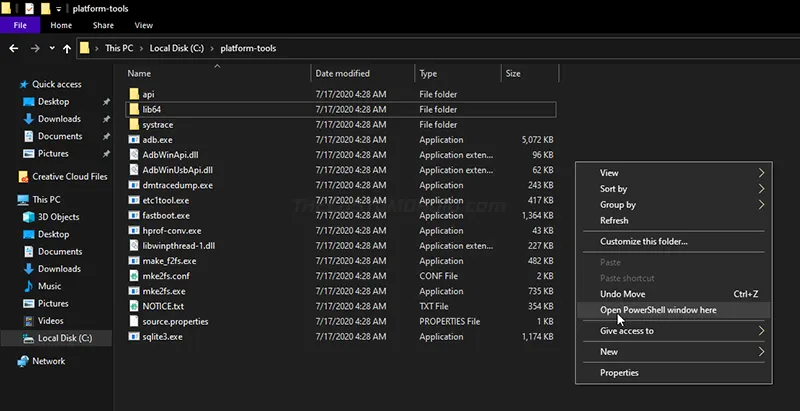The image size is (800, 411).
Task: Select the AdbWinUsbApi.dll file name
Action: coord(178,170)
